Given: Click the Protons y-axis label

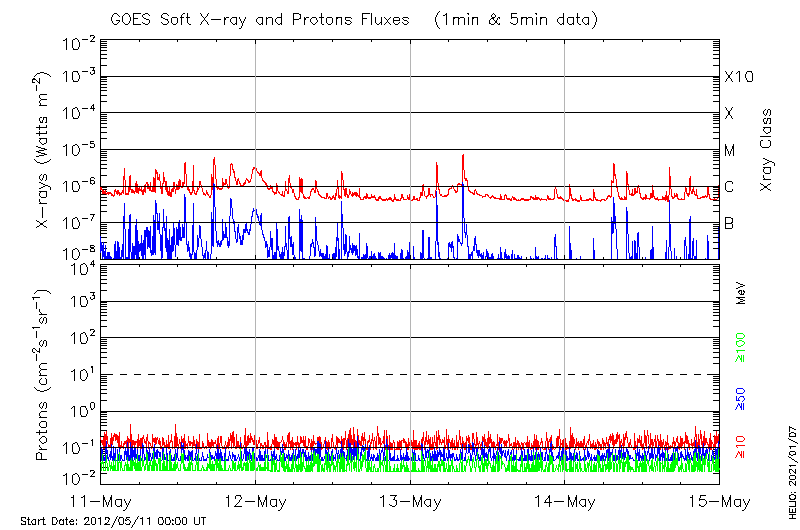Looking at the screenshot, I should (x=43, y=375).
